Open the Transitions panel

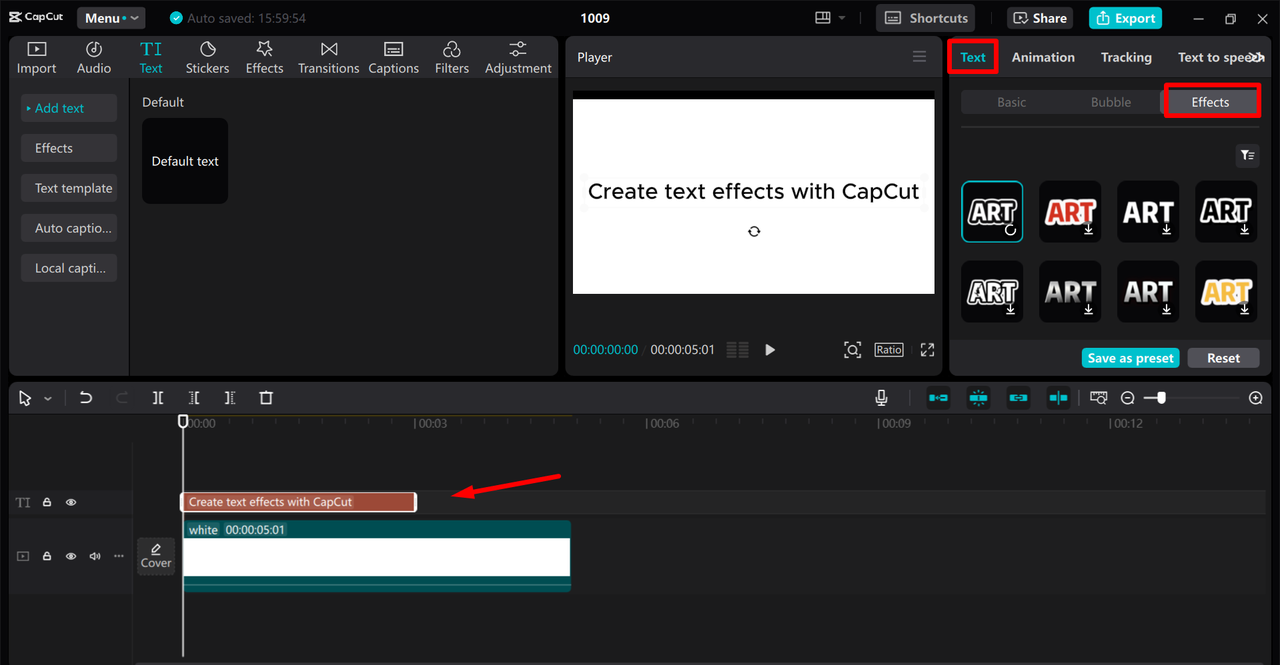328,58
